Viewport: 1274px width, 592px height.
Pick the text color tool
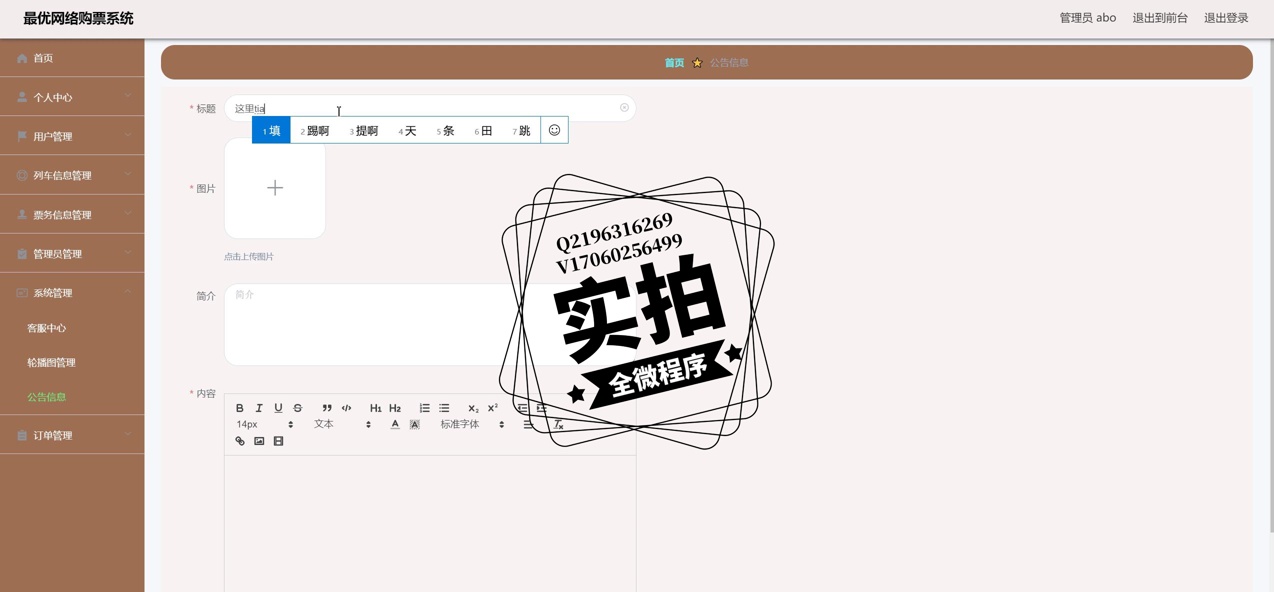pos(395,425)
